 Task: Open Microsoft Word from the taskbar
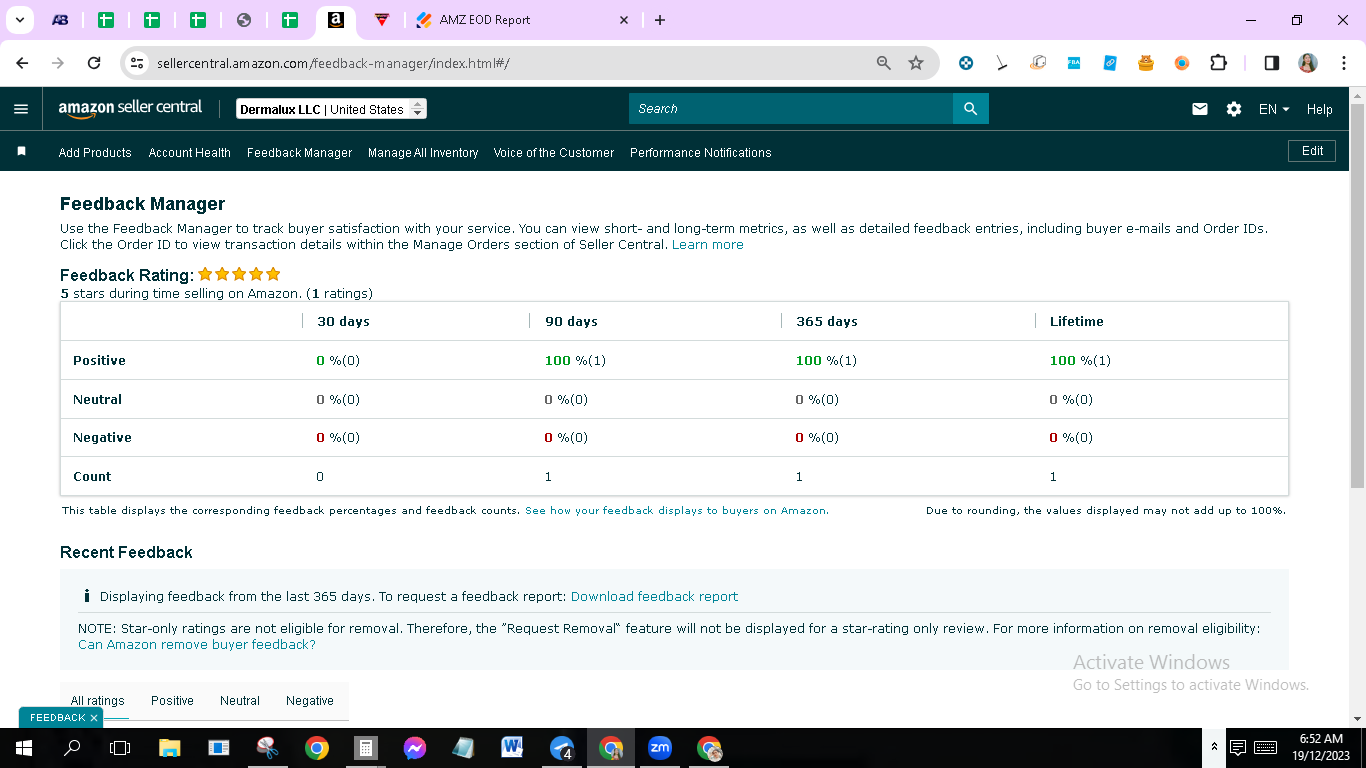(x=513, y=748)
